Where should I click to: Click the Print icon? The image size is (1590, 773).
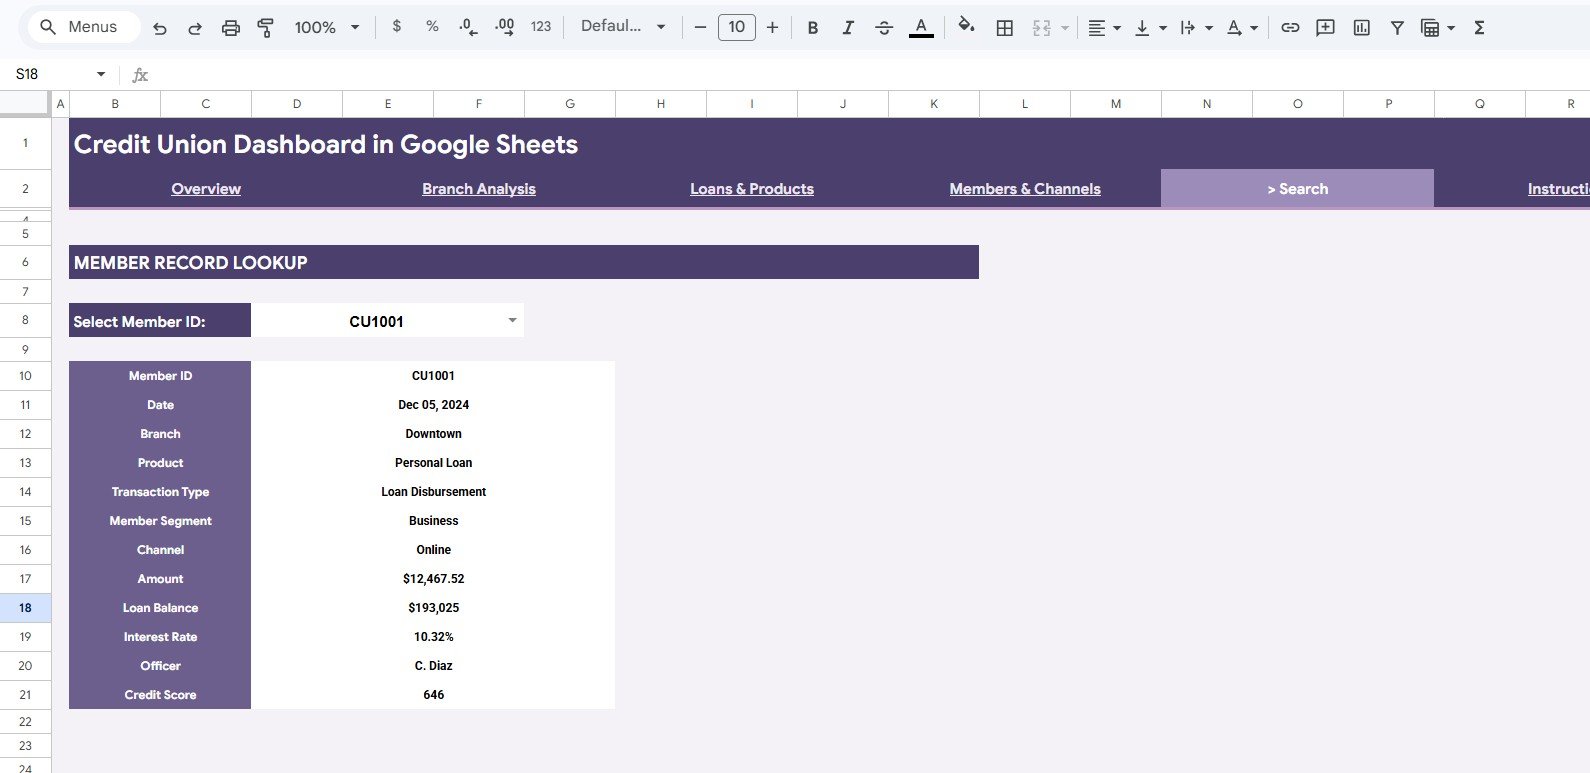click(231, 28)
